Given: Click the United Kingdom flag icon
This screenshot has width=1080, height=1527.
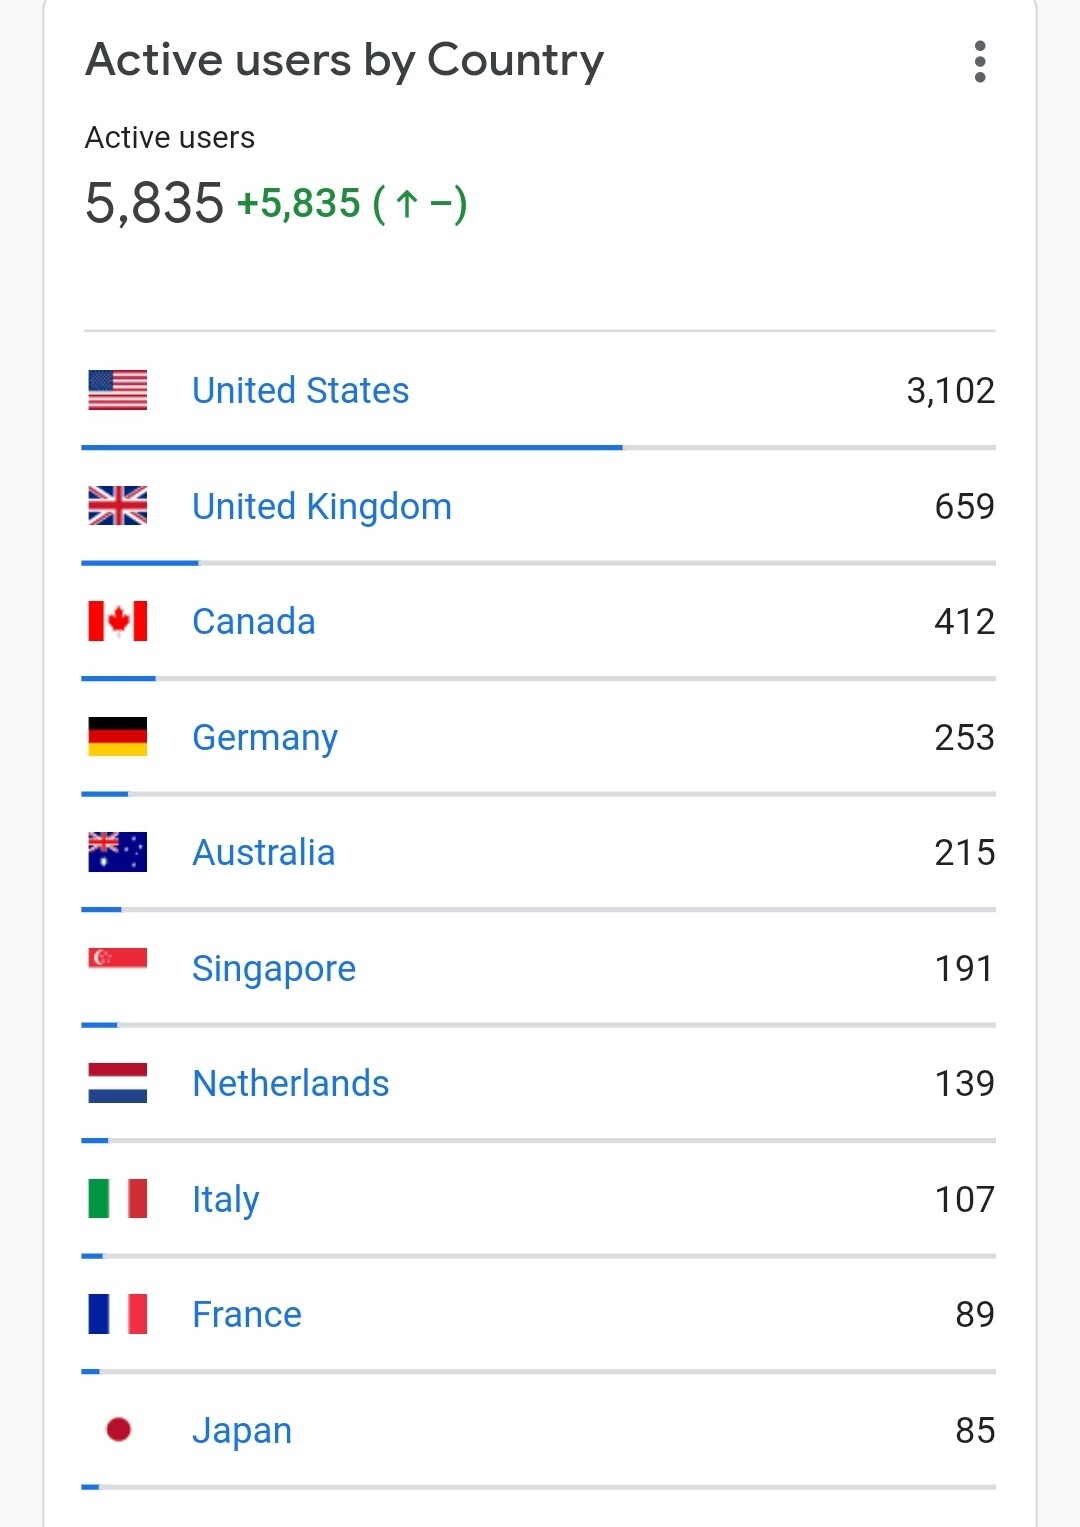Looking at the screenshot, I should click(x=118, y=506).
